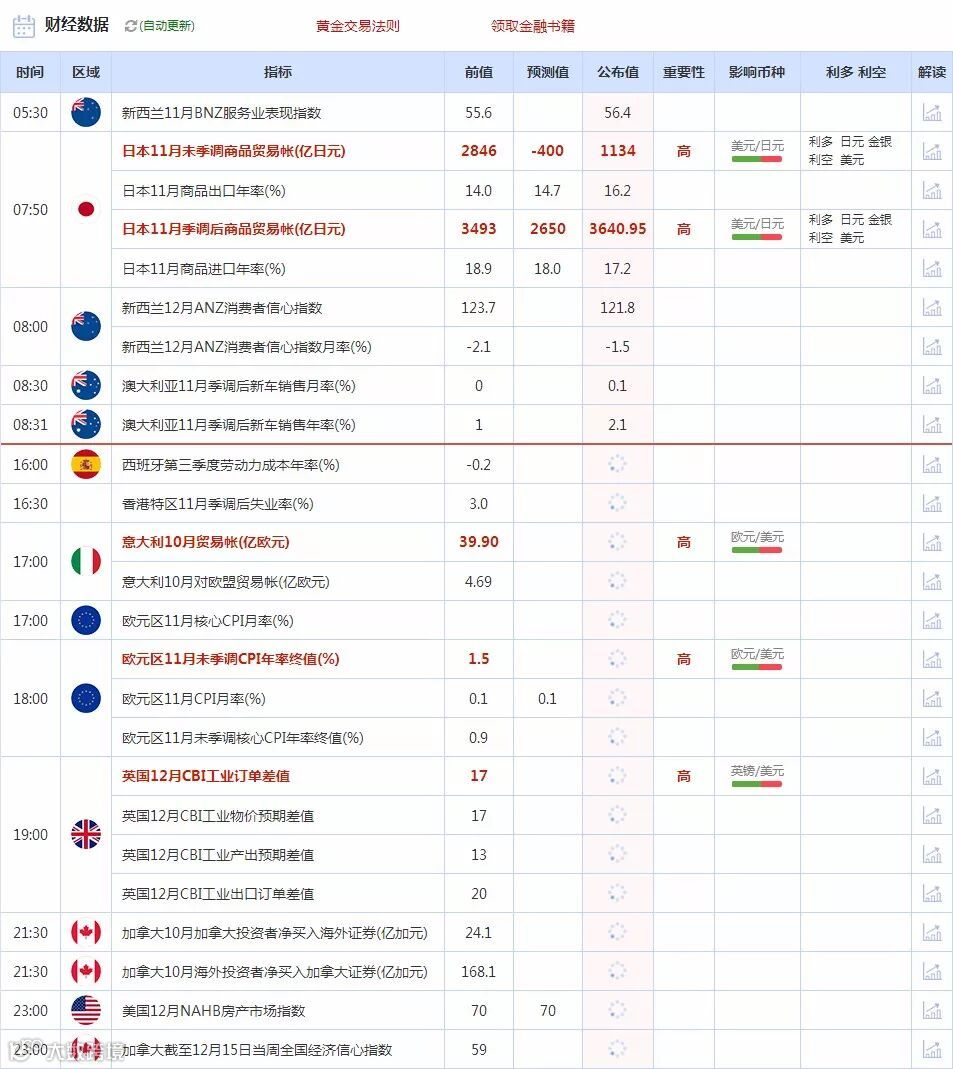Open chart icon for 西班牙第三季度劳动力成本年率
Screen dimensions: 953x1069
click(932, 464)
